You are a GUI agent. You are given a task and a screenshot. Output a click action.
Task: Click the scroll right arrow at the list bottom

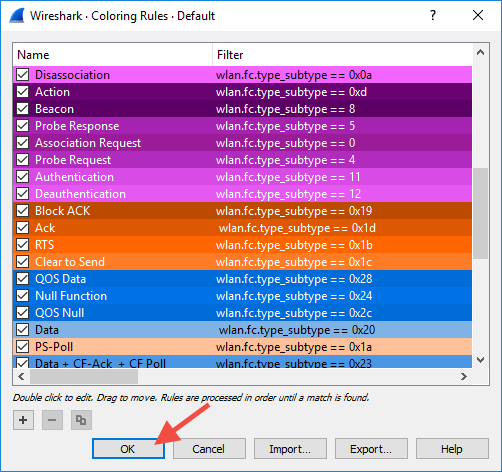tap(464, 377)
